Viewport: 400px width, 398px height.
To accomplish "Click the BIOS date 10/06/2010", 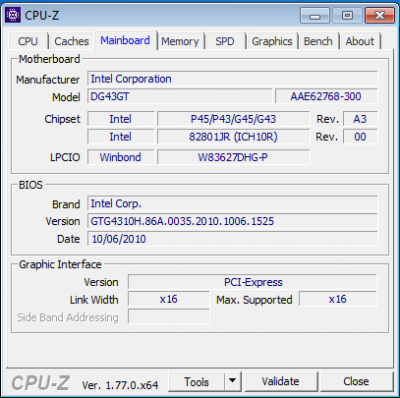I will point(233,239).
